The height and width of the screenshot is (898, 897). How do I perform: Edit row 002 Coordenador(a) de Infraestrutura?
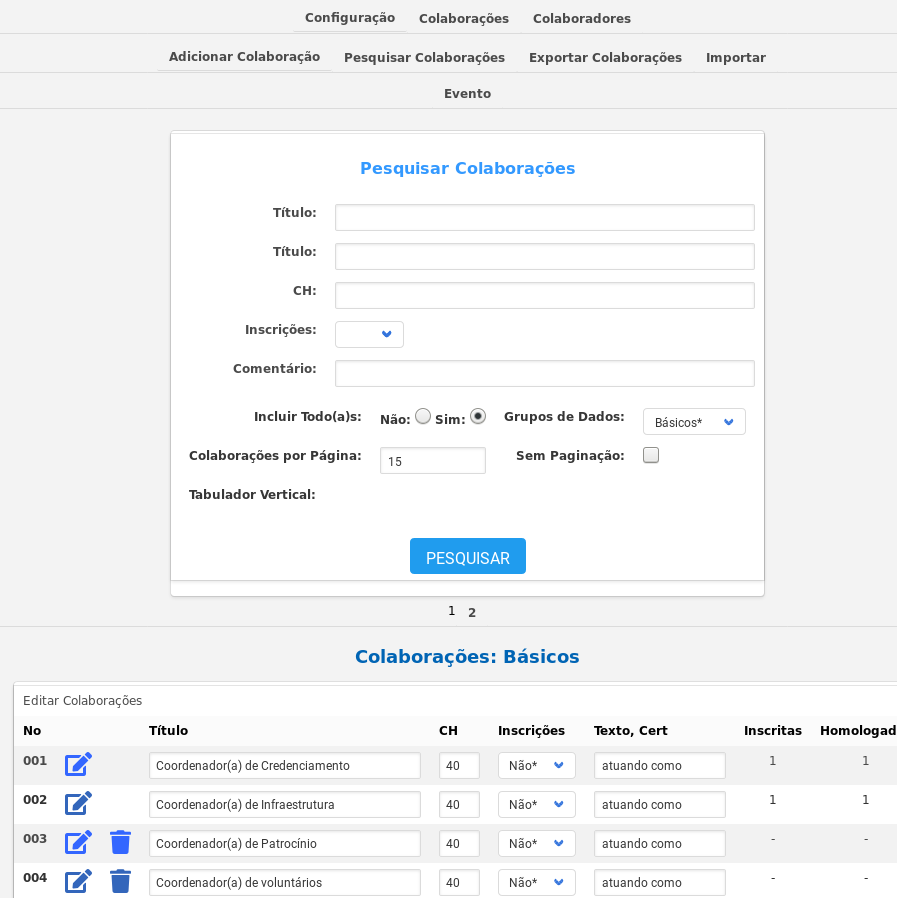coord(78,803)
